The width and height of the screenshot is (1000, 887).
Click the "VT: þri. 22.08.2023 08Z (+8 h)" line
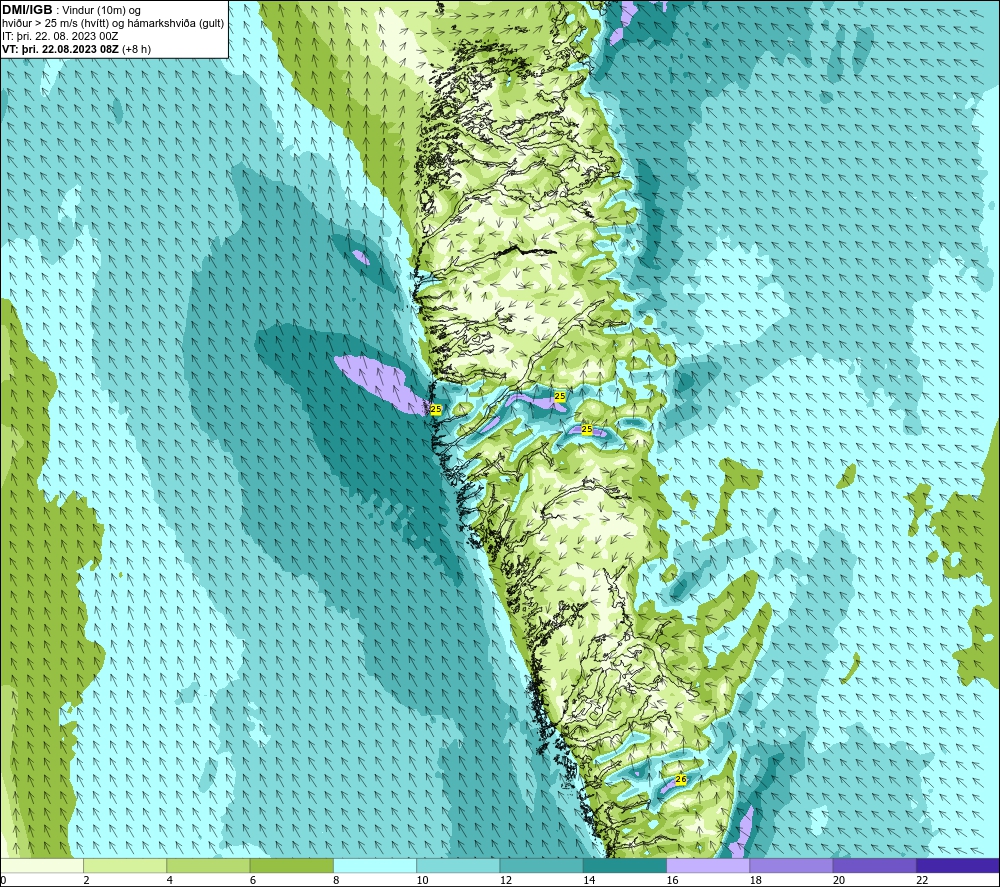pos(77,48)
